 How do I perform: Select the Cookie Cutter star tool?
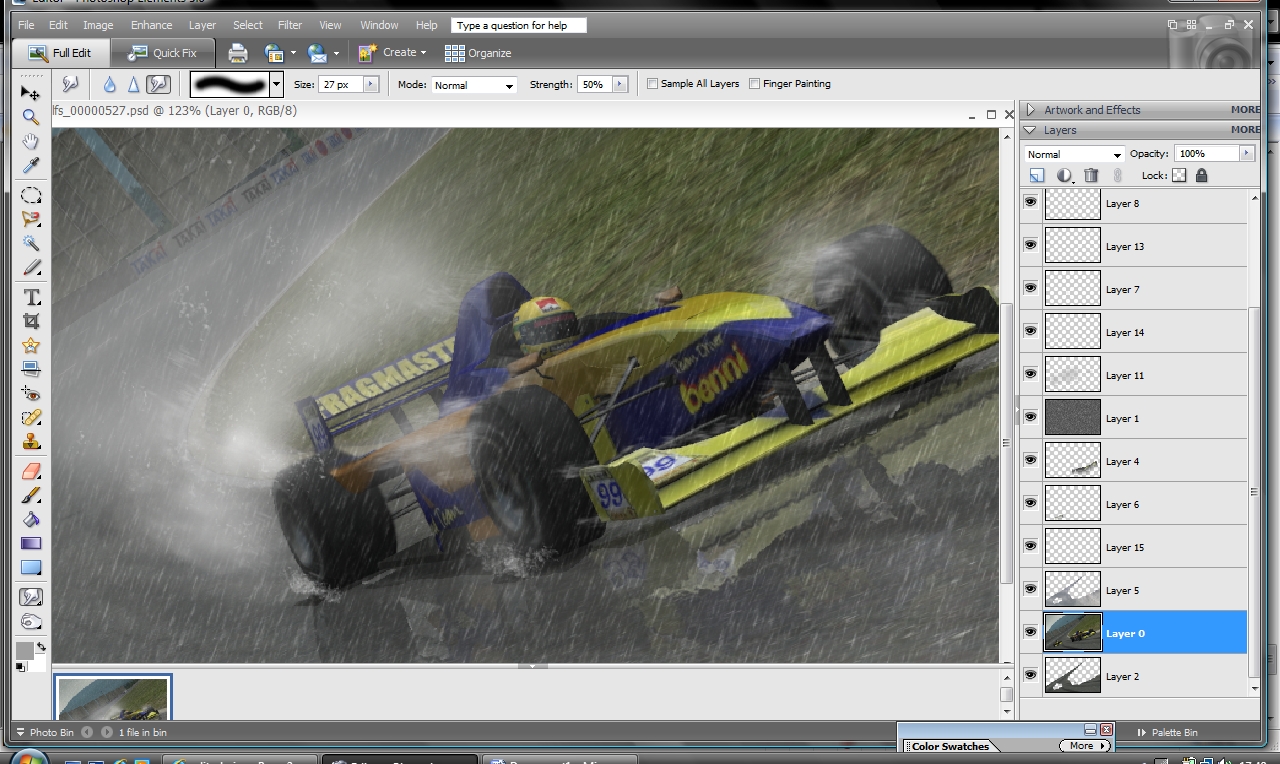pyautogui.click(x=31, y=345)
